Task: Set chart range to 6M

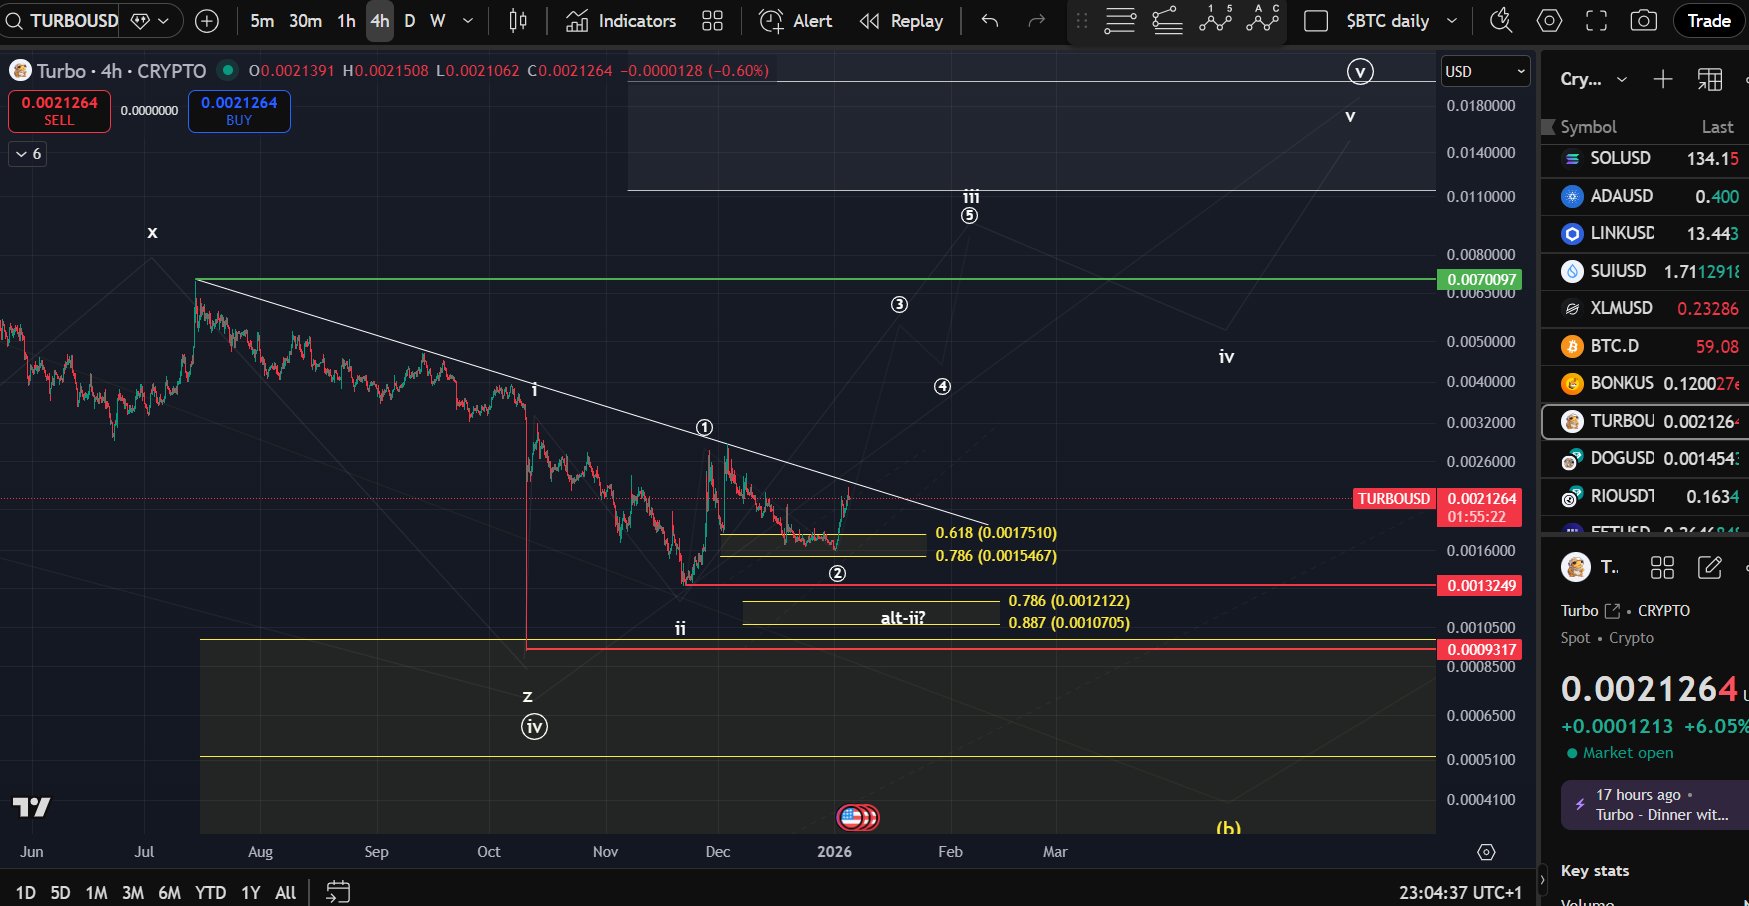Action: 169,892
